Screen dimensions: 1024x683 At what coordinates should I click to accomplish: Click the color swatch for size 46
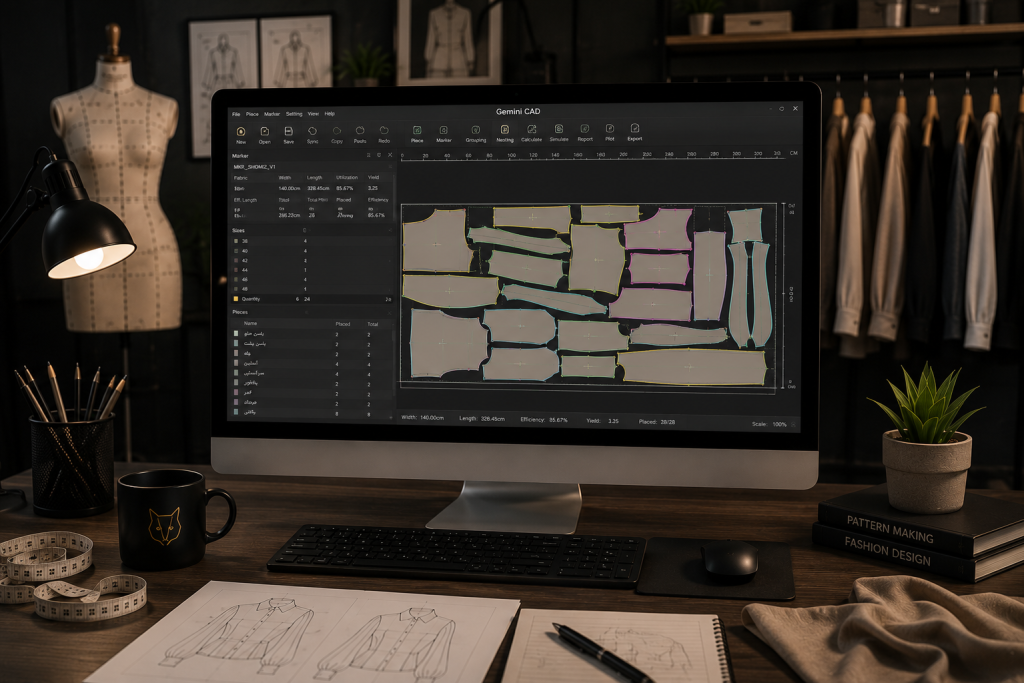(236, 279)
